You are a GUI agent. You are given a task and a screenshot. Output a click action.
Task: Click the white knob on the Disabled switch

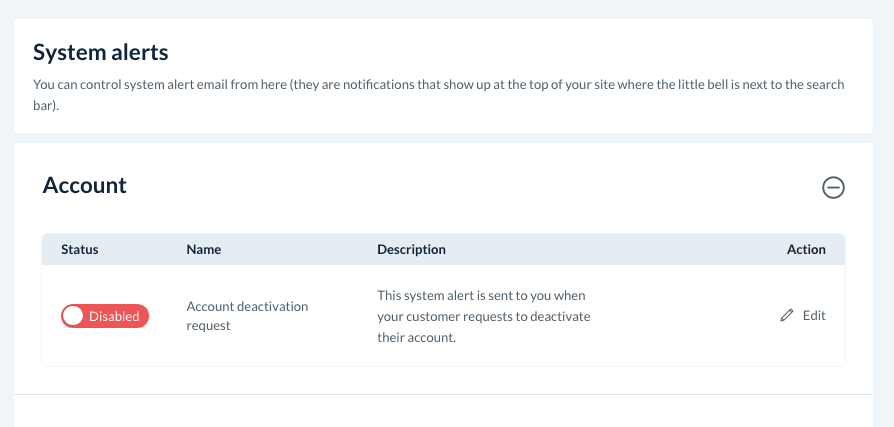point(73,316)
